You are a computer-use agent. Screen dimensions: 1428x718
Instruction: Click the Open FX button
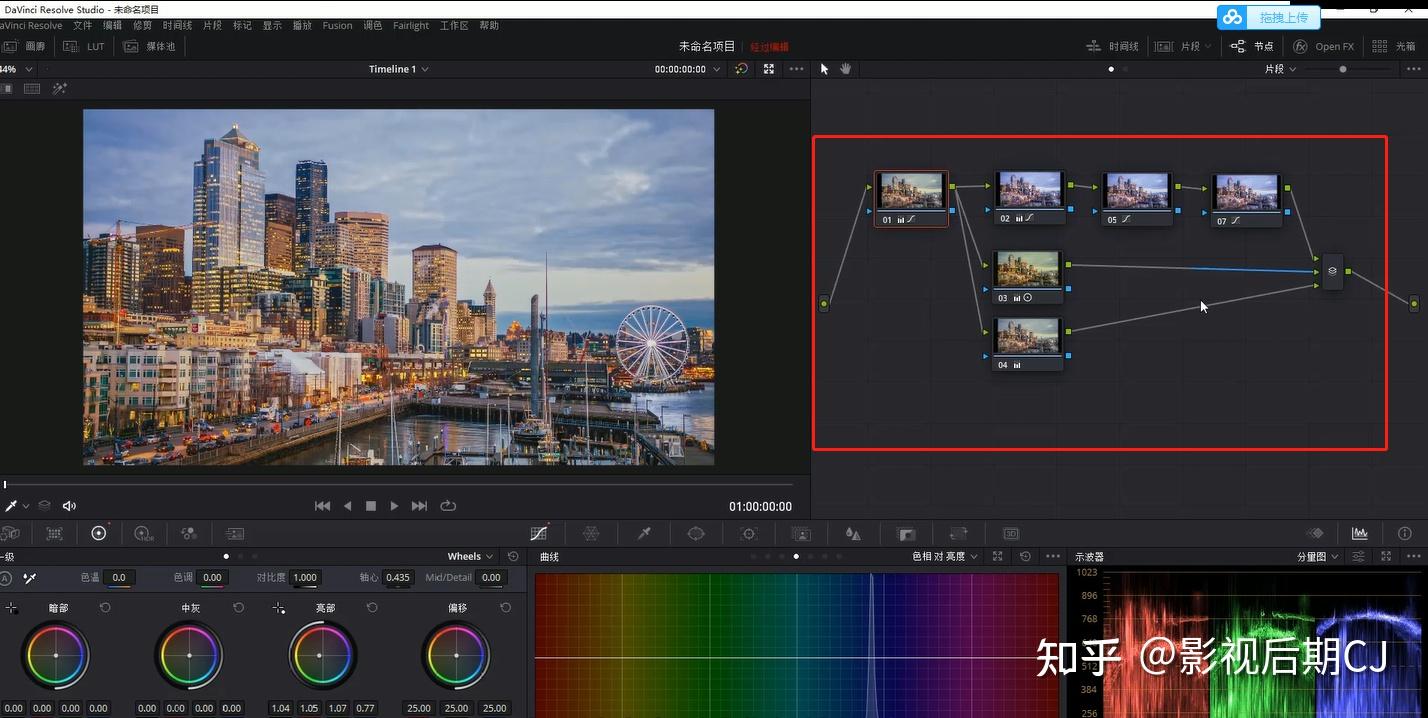[1323, 46]
